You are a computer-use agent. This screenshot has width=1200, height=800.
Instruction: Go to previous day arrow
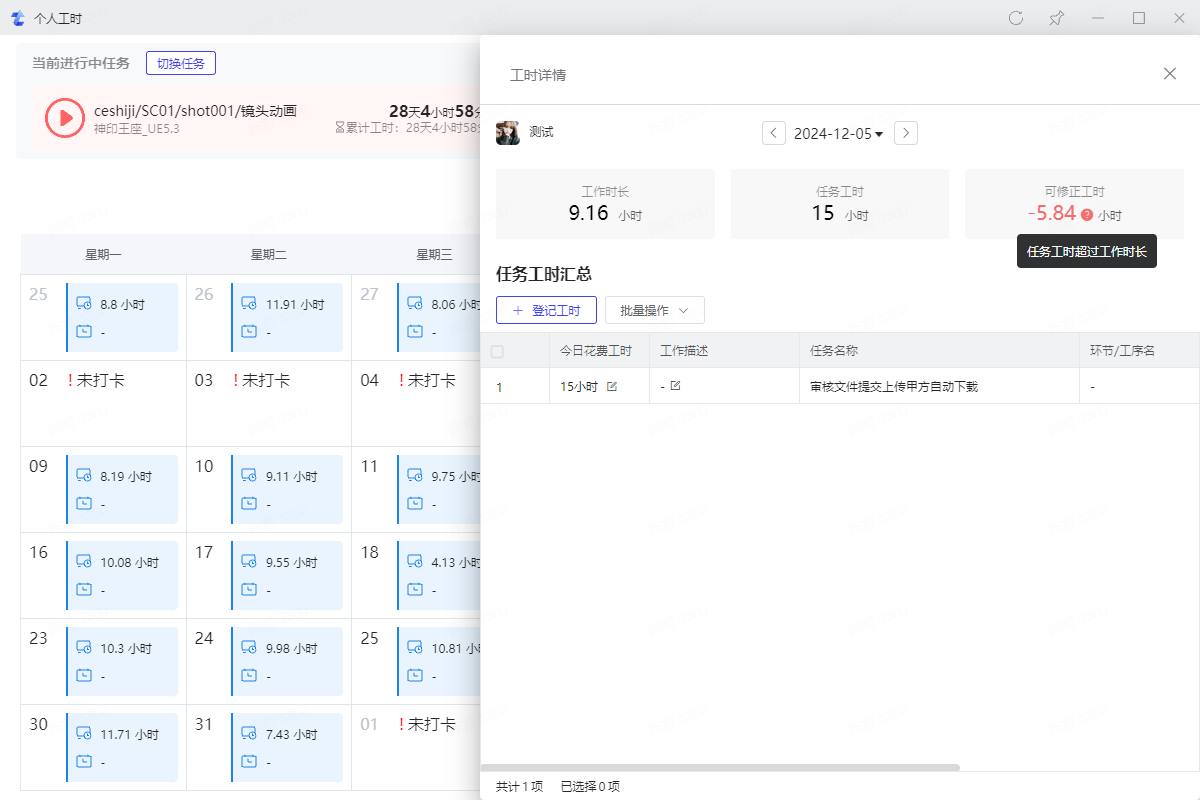(774, 133)
